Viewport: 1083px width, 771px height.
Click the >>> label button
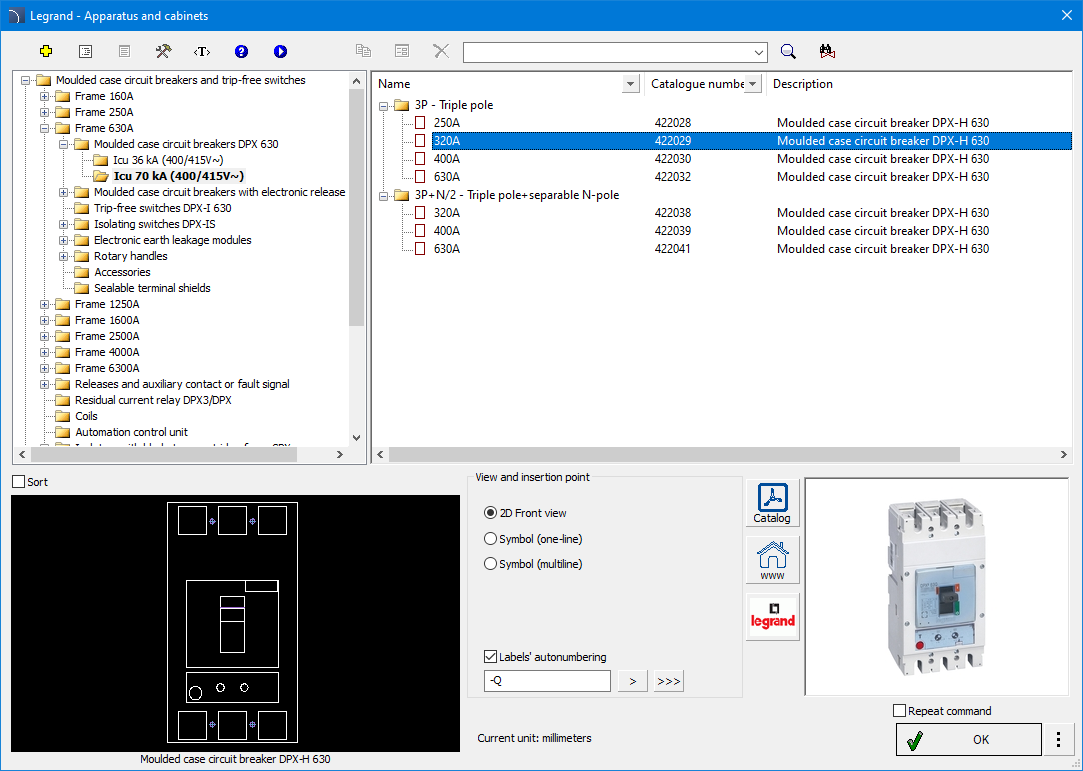point(669,681)
